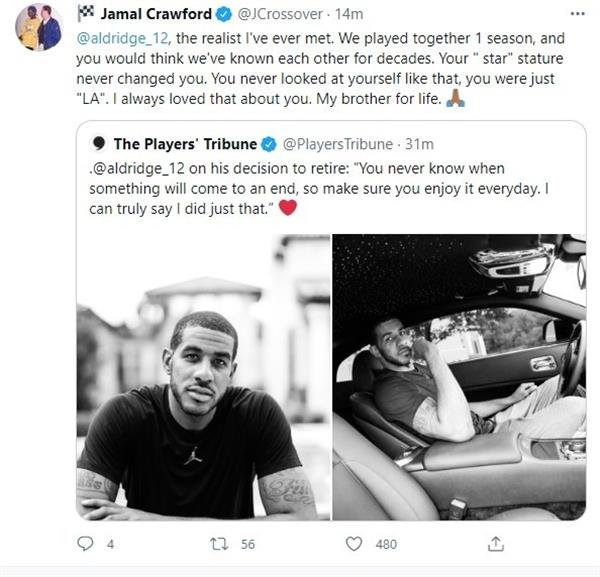
Task: Open the @aldridge_12 mention link
Action: [x=122, y=38]
